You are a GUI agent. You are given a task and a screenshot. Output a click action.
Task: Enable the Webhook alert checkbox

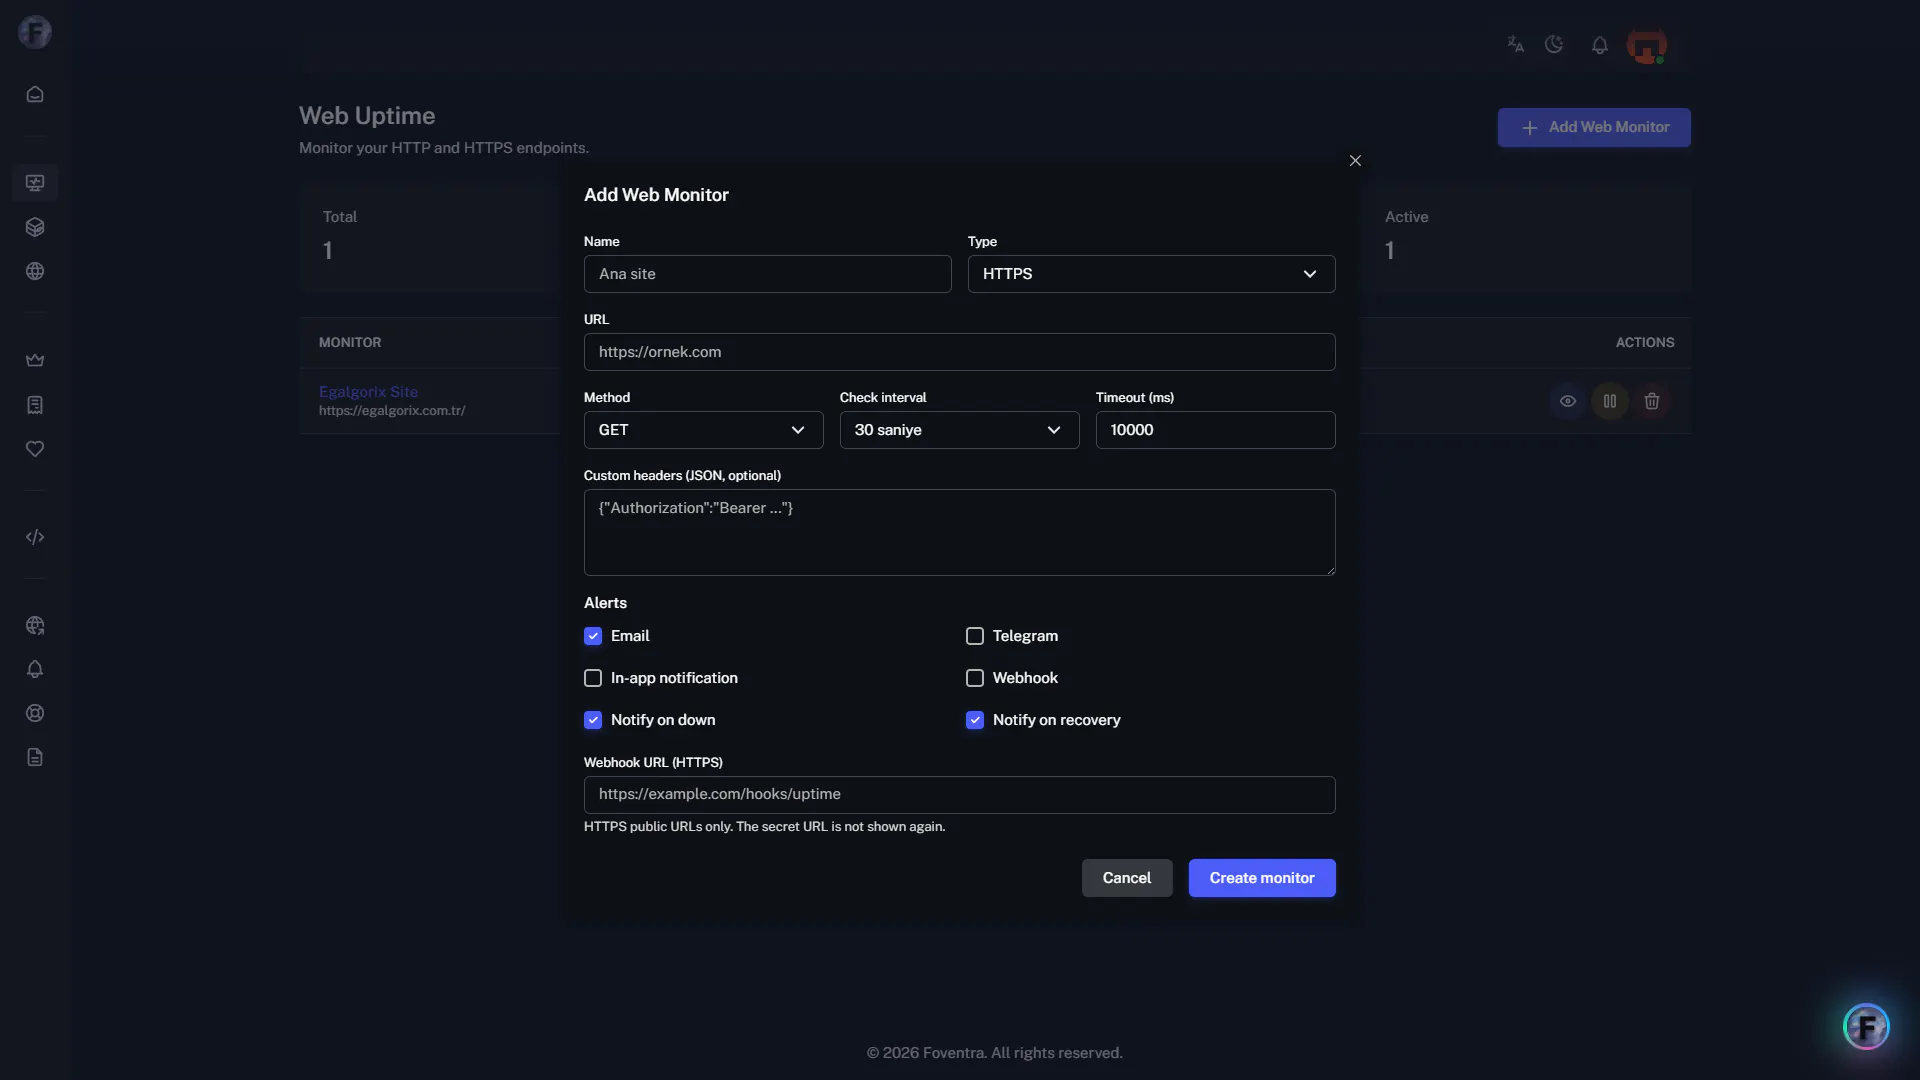pyautogui.click(x=975, y=678)
